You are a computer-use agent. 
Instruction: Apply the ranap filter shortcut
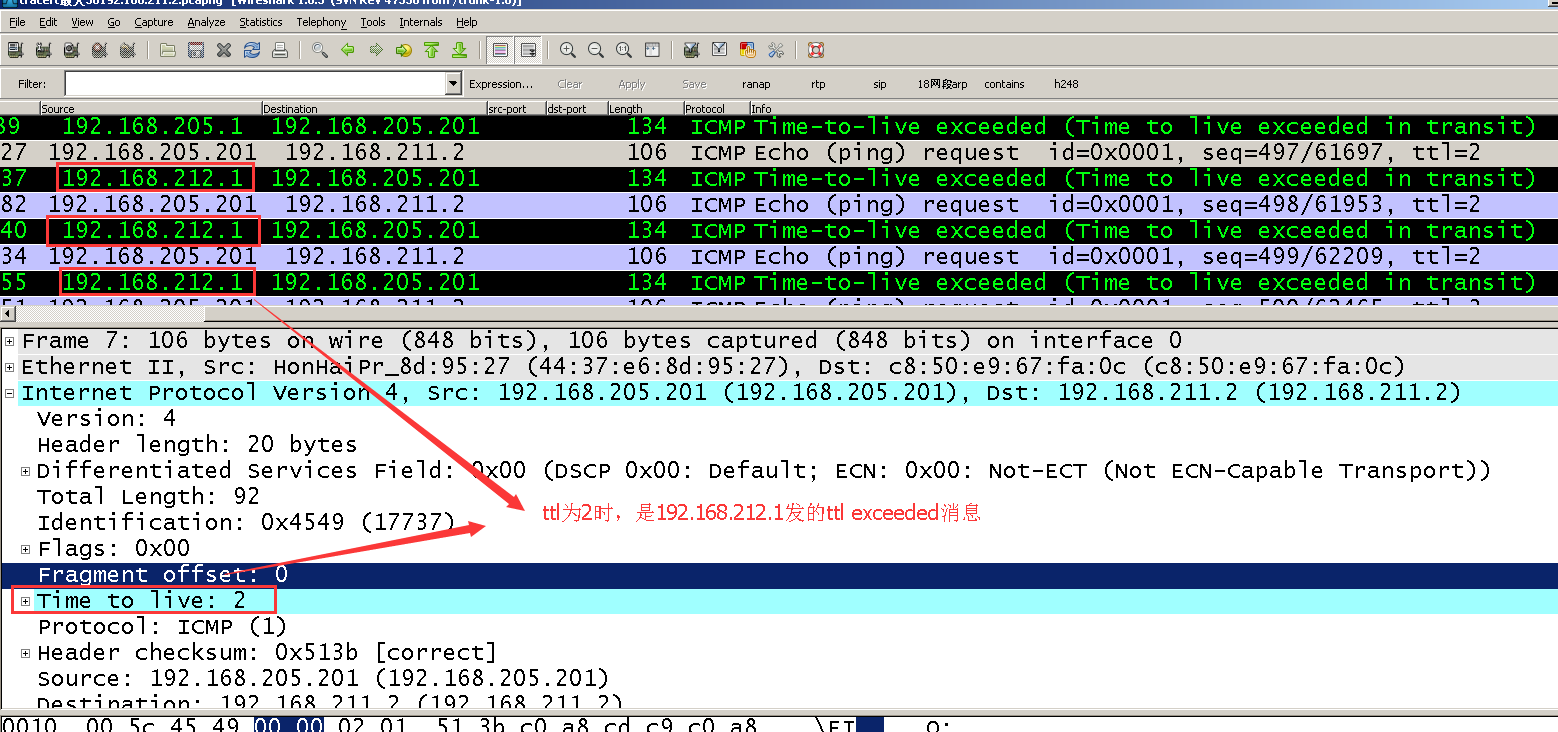756,84
